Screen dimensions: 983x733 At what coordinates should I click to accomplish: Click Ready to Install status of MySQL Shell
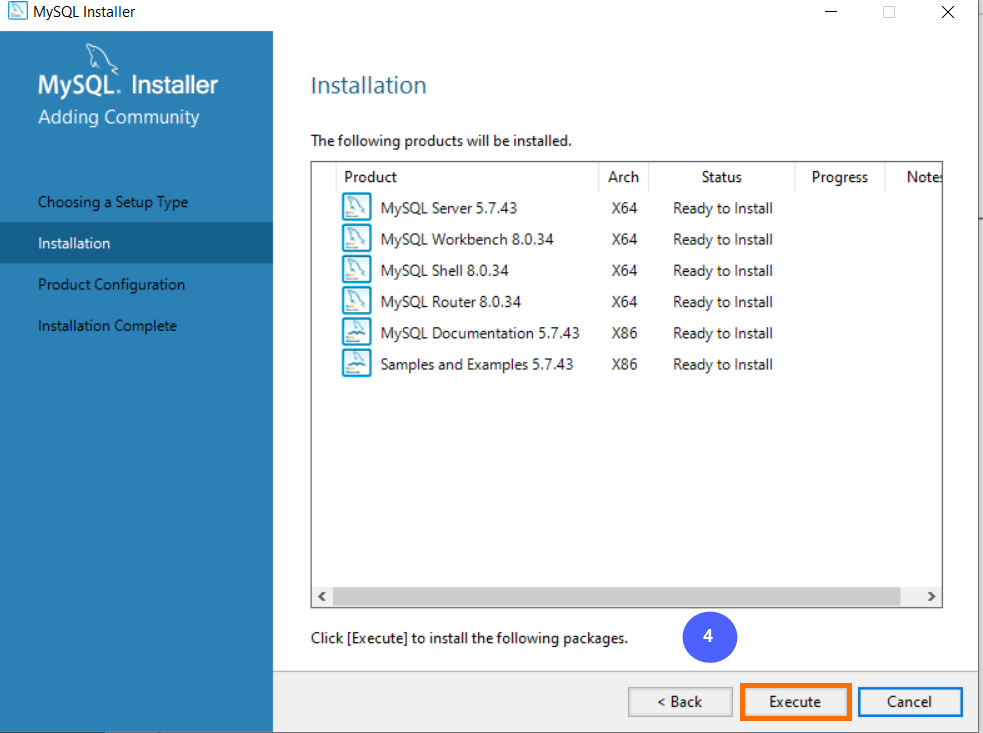coord(723,271)
